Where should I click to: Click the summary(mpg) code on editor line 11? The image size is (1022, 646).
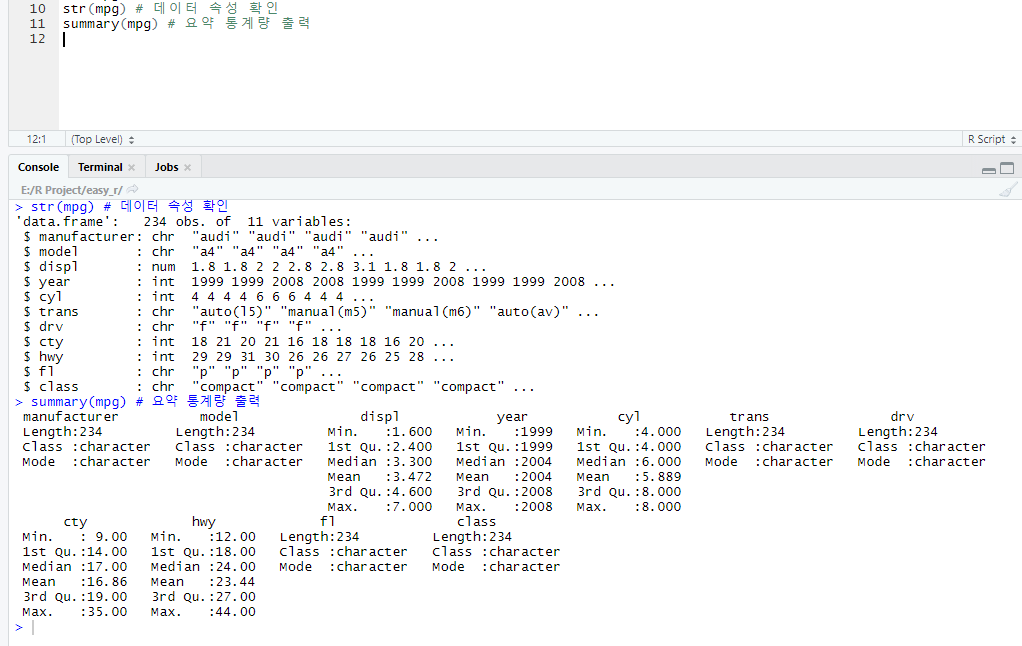pyautogui.click(x=110, y=23)
